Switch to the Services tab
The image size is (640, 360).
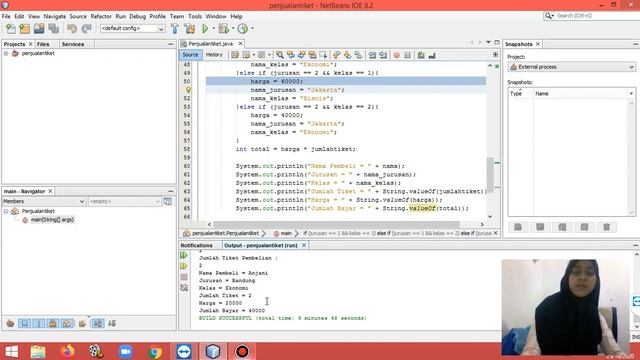(x=73, y=44)
